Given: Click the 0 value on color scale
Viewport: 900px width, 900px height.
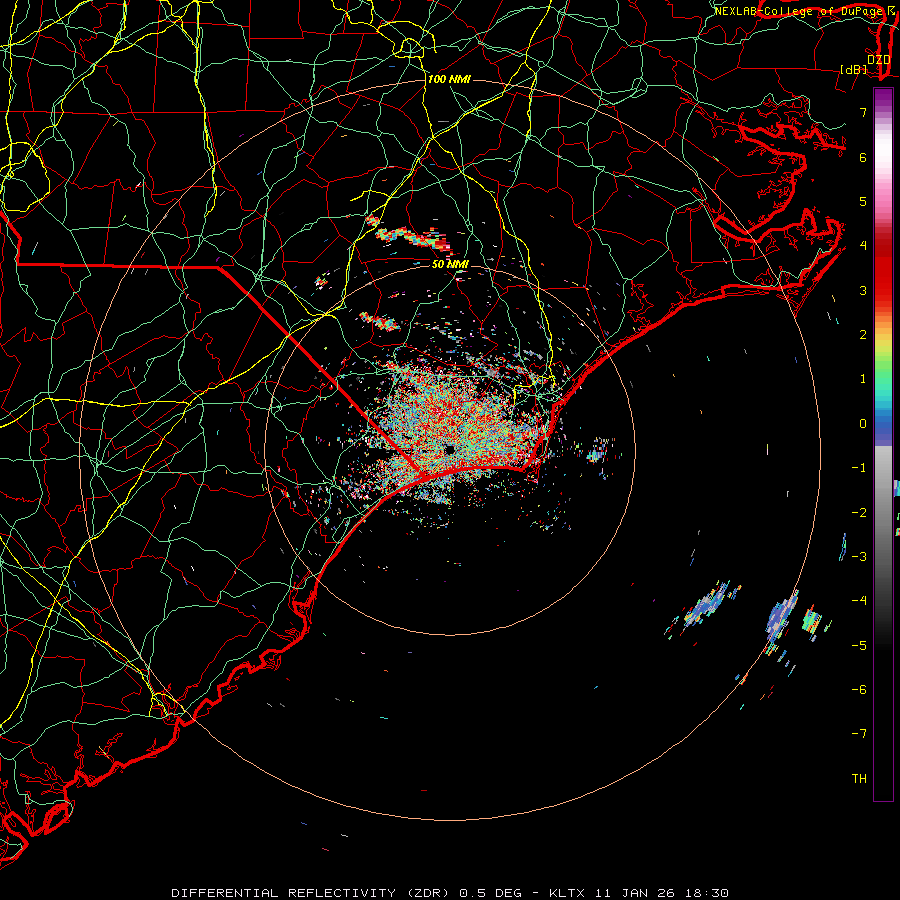Looking at the screenshot, I should pyautogui.click(x=863, y=424).
